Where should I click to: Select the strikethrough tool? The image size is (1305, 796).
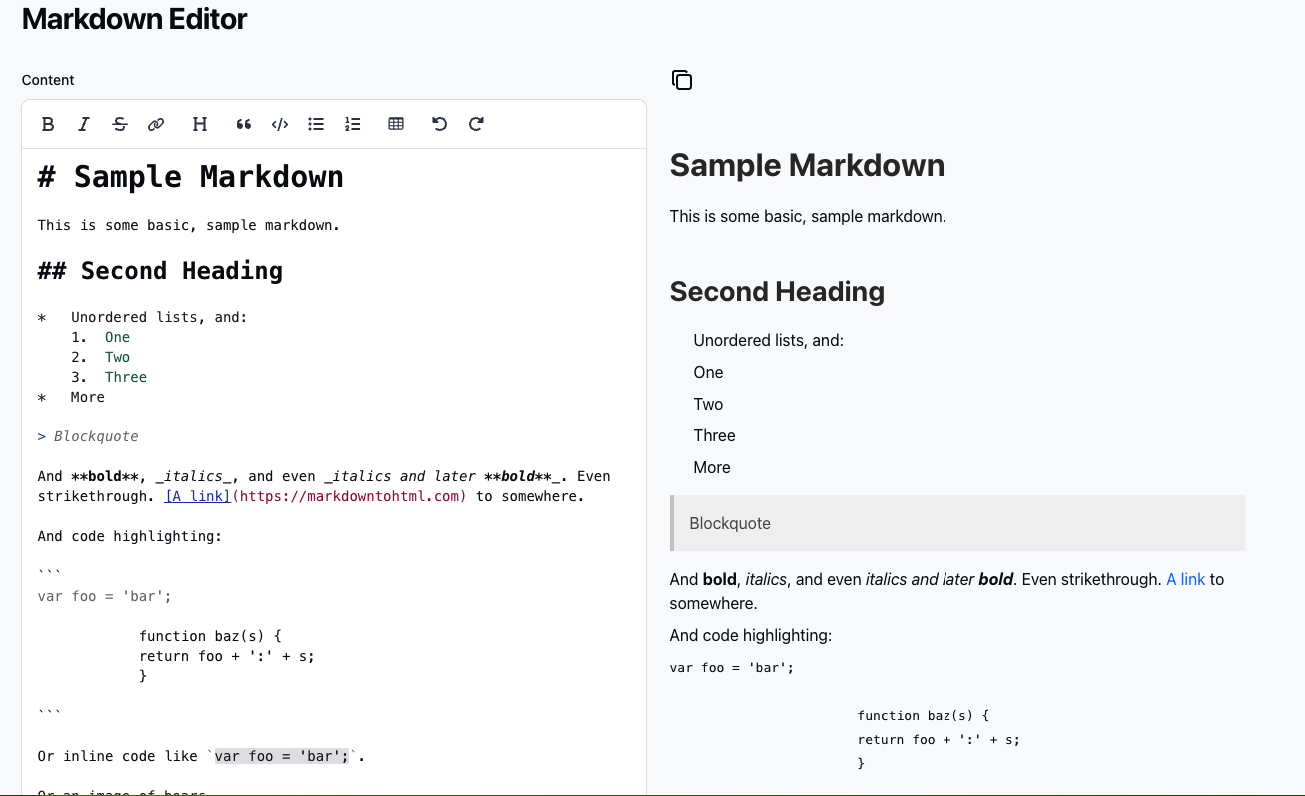[x=120, y=123]
